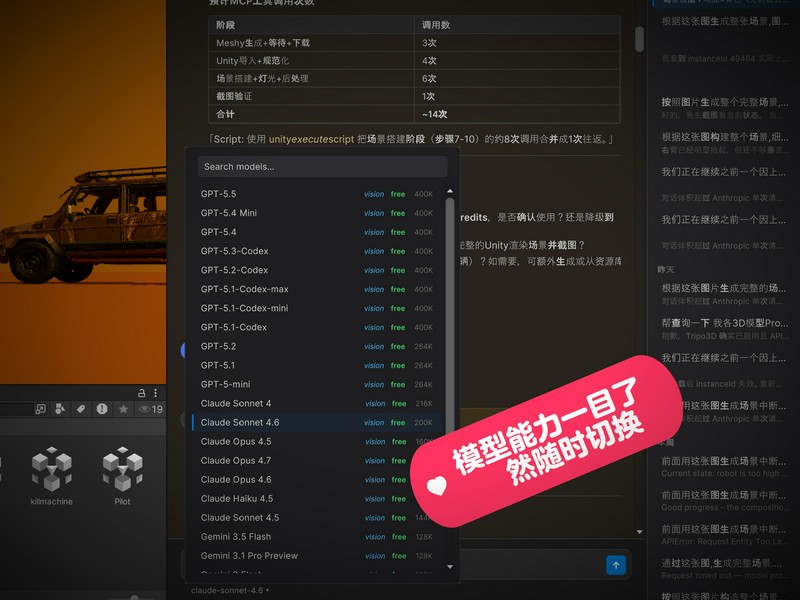Click chat panel scroll-down arrow
The image size is (800, 600).
639,532
